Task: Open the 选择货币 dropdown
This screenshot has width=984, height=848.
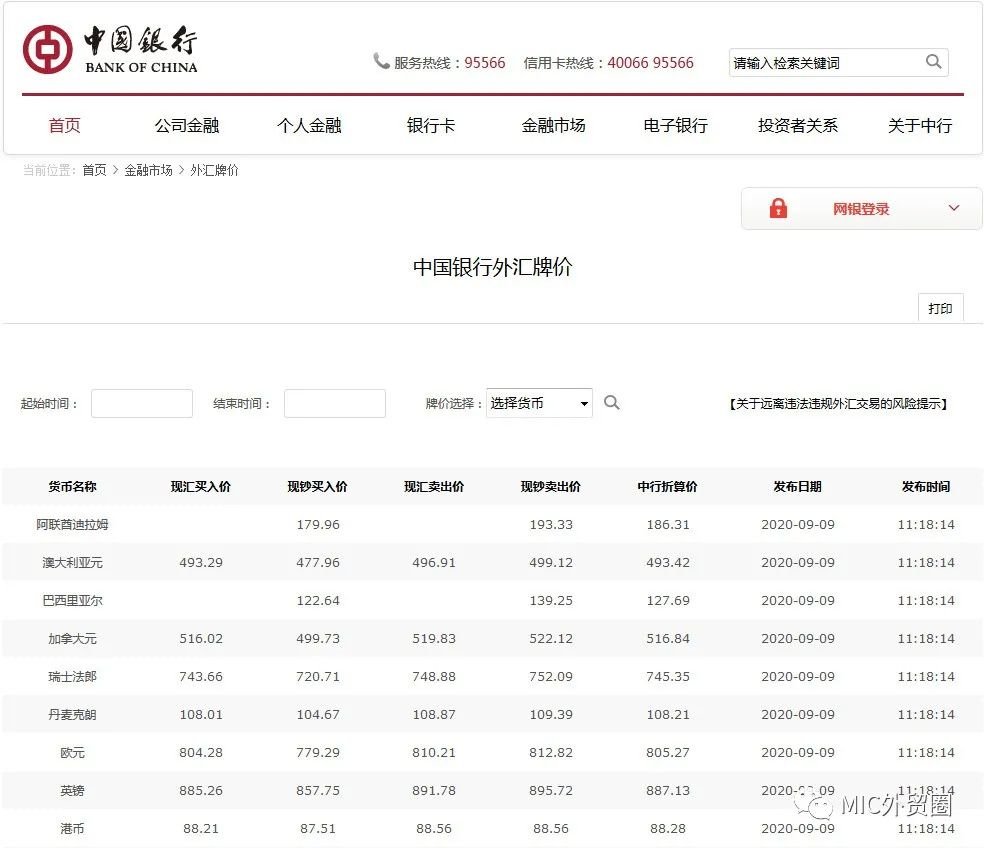Action: [539, 403]
